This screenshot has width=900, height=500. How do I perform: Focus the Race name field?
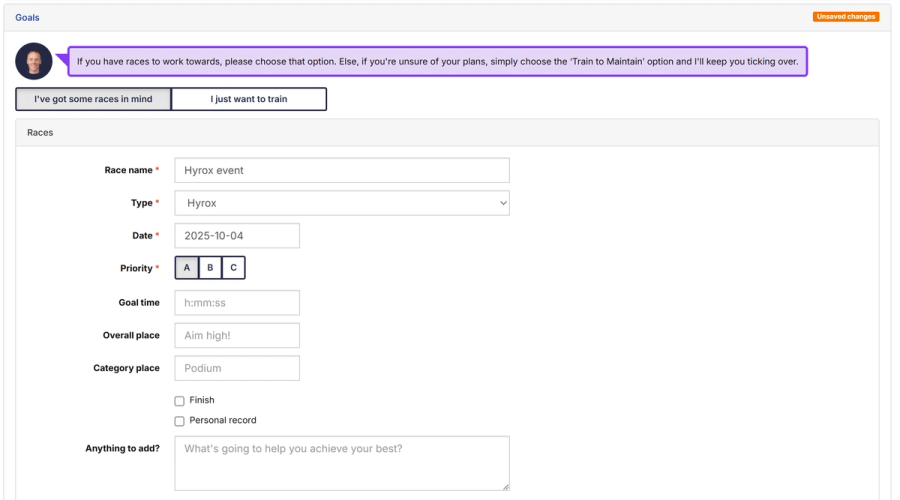pos(342,170)
